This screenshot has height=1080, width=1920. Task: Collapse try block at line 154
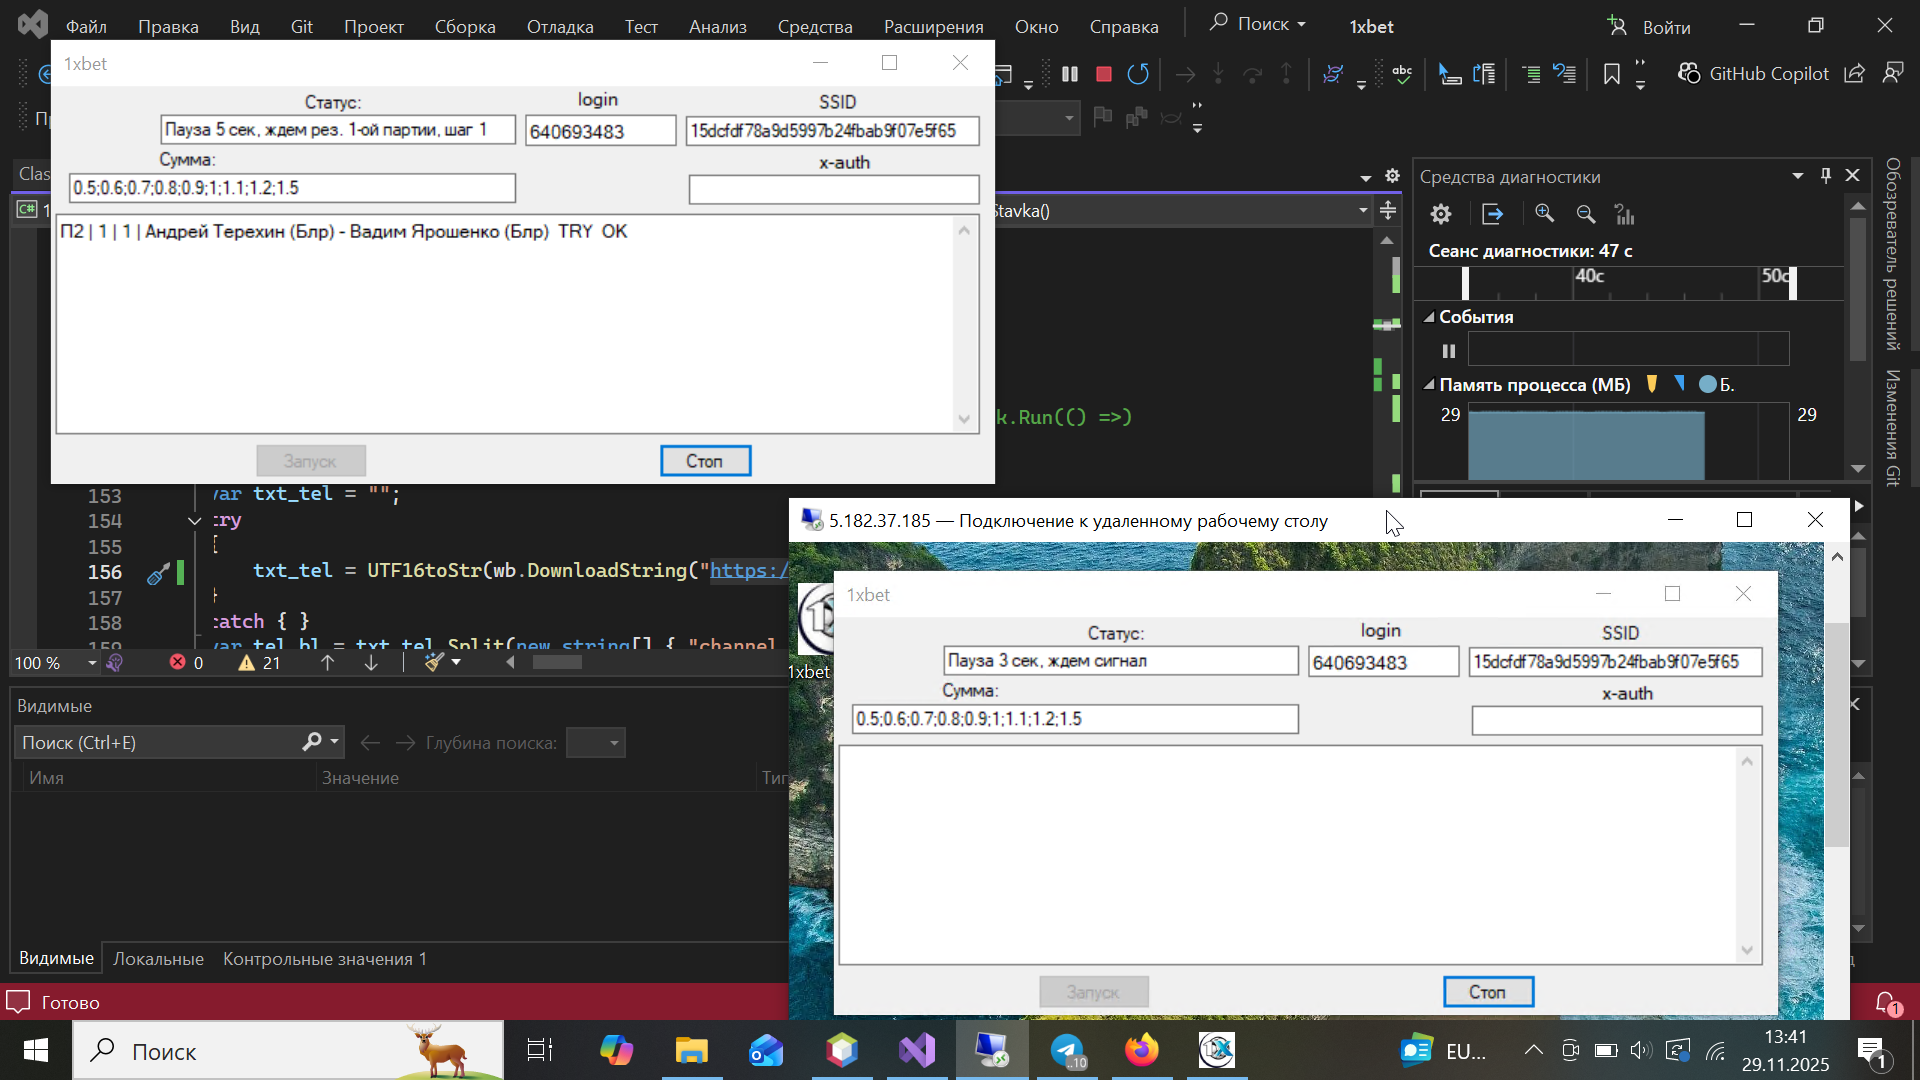coord(194,521)
